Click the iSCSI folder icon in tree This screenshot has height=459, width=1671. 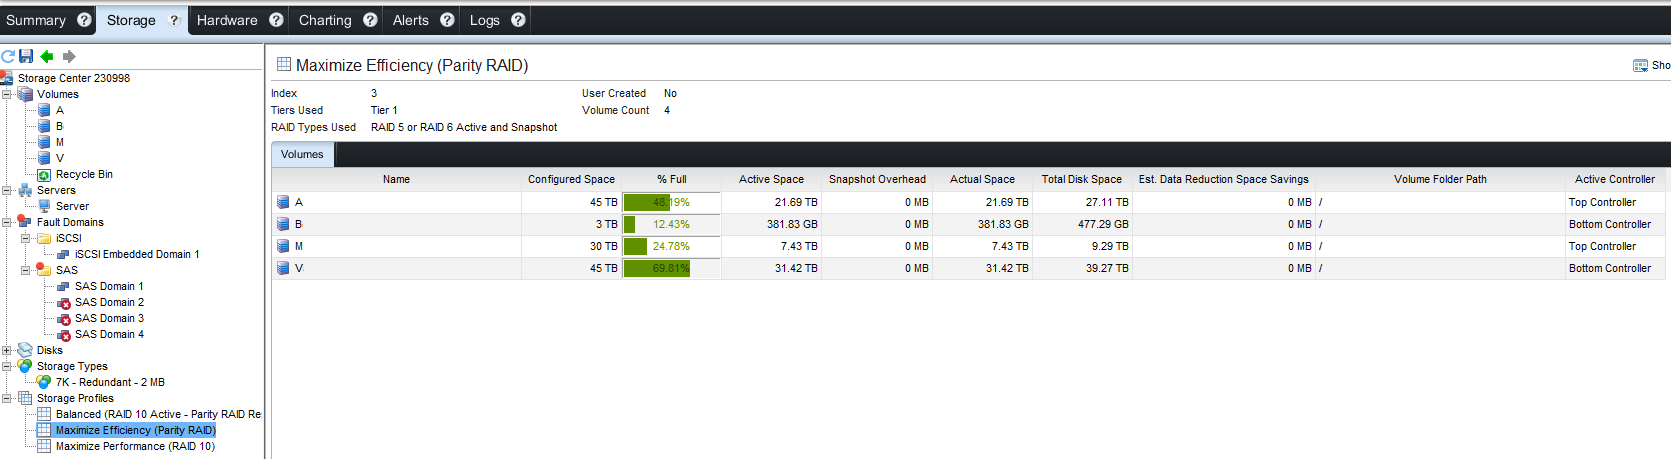44,238
